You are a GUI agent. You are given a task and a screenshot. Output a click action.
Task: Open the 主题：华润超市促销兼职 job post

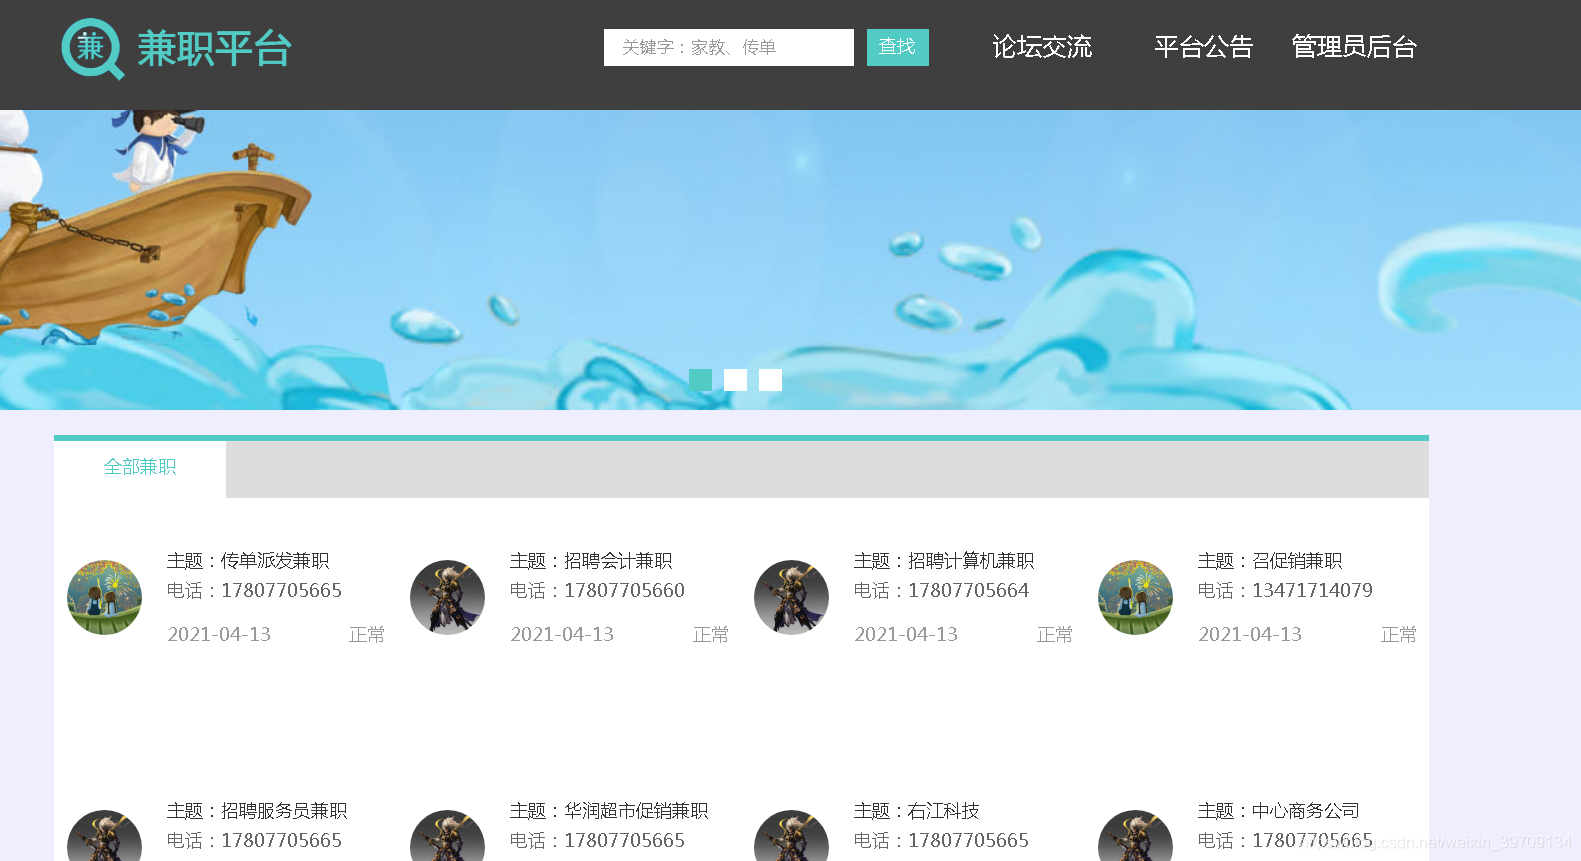coord(609,811)
